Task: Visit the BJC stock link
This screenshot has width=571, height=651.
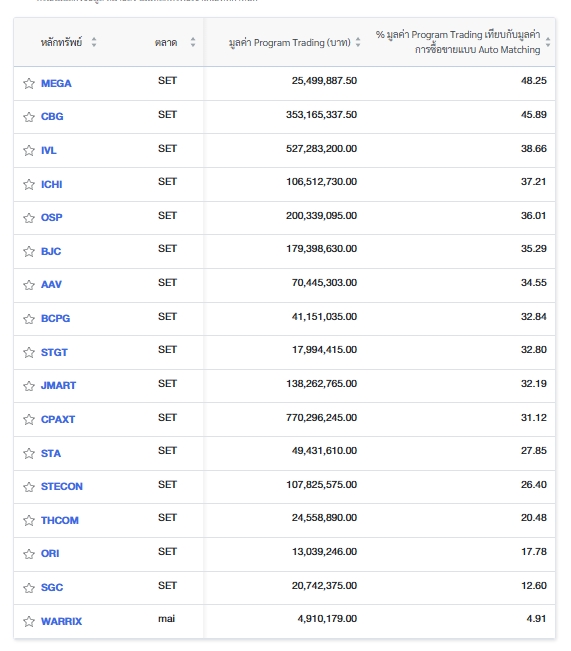Action: pos(51,251)
